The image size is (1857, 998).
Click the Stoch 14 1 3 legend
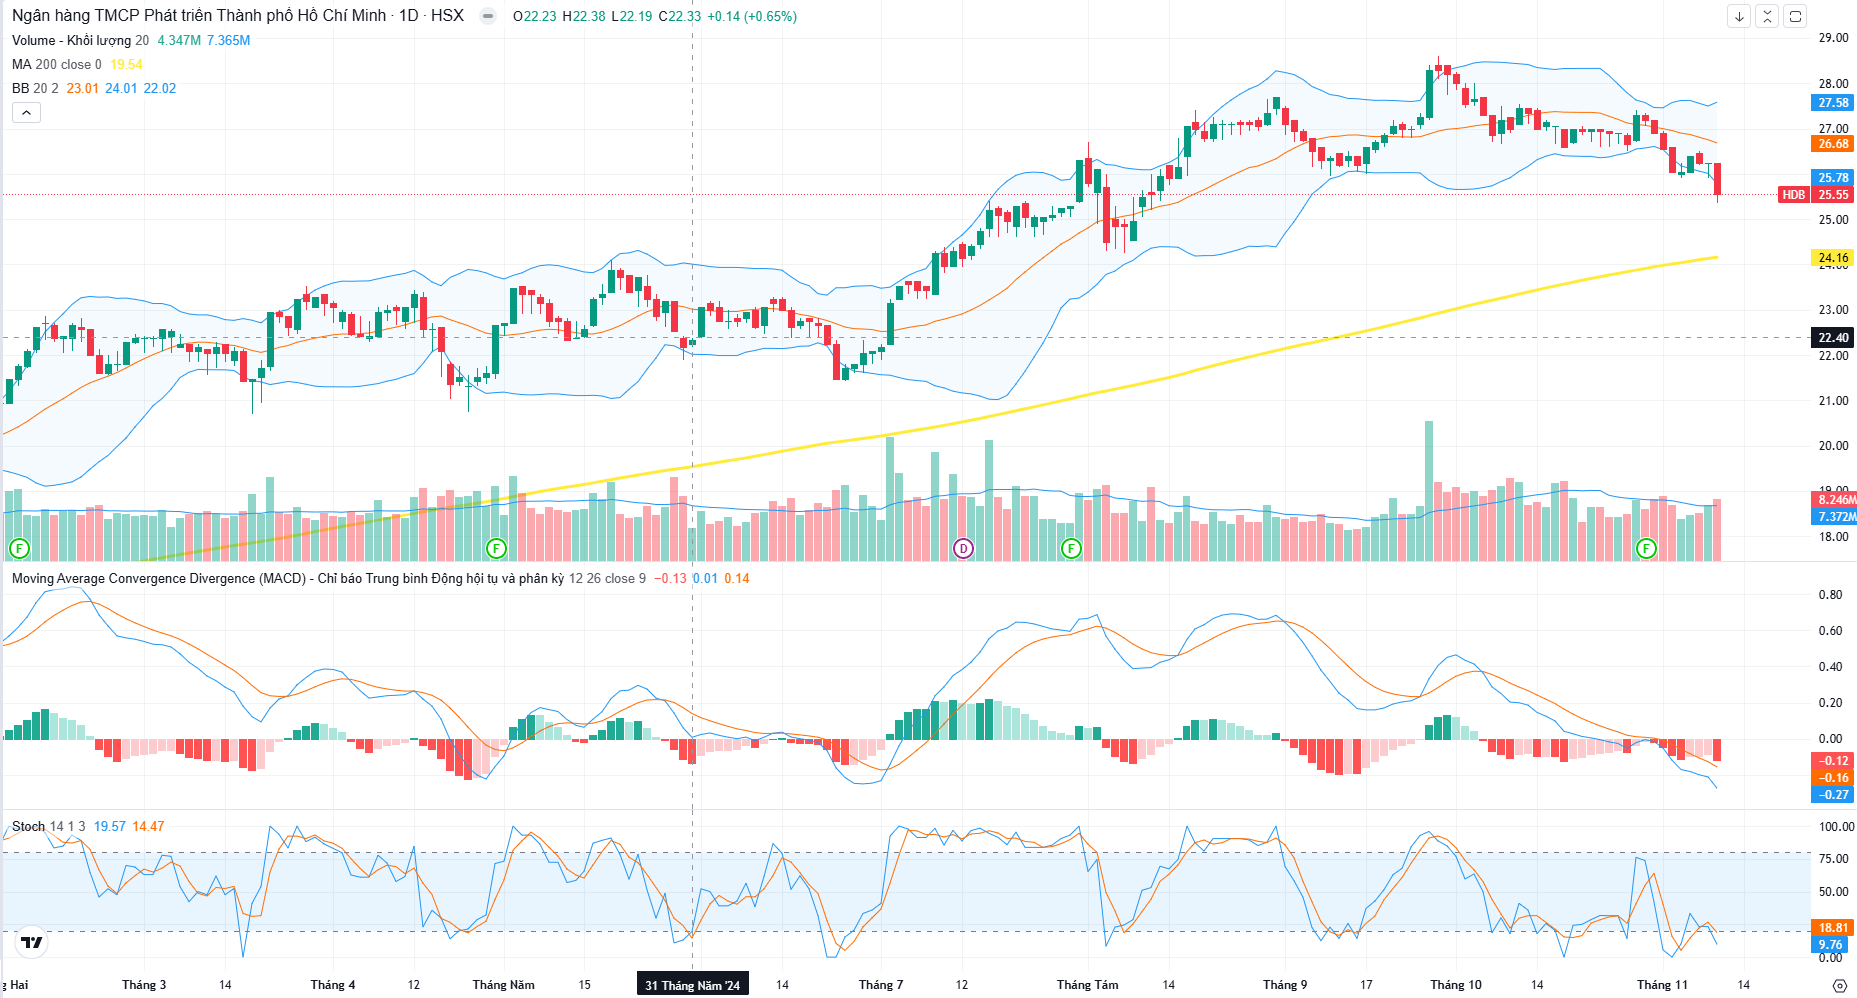tap(48, 826)
